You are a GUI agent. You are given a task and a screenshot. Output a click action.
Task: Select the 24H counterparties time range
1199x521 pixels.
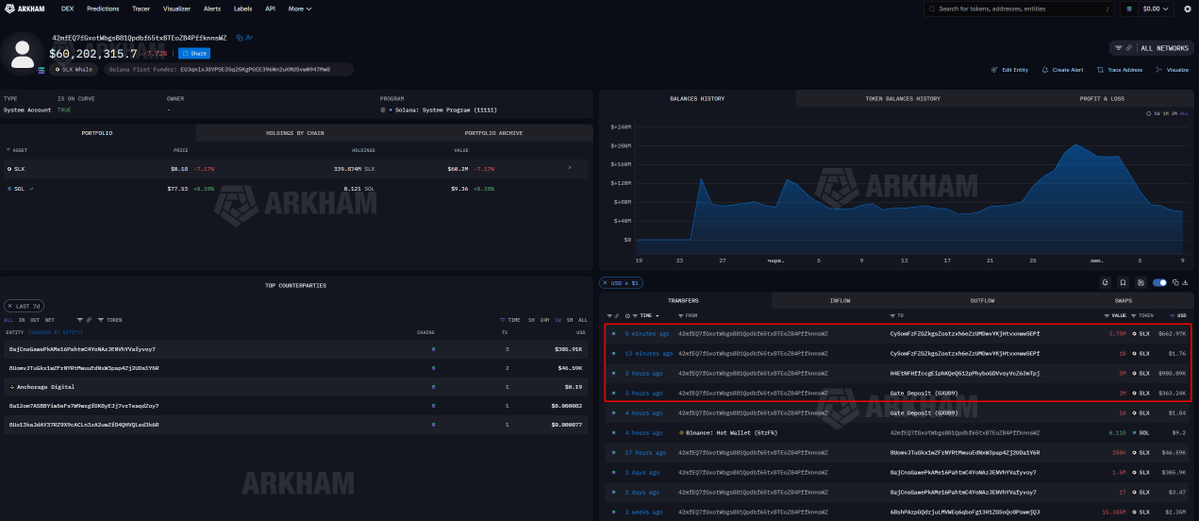point(546,320)
